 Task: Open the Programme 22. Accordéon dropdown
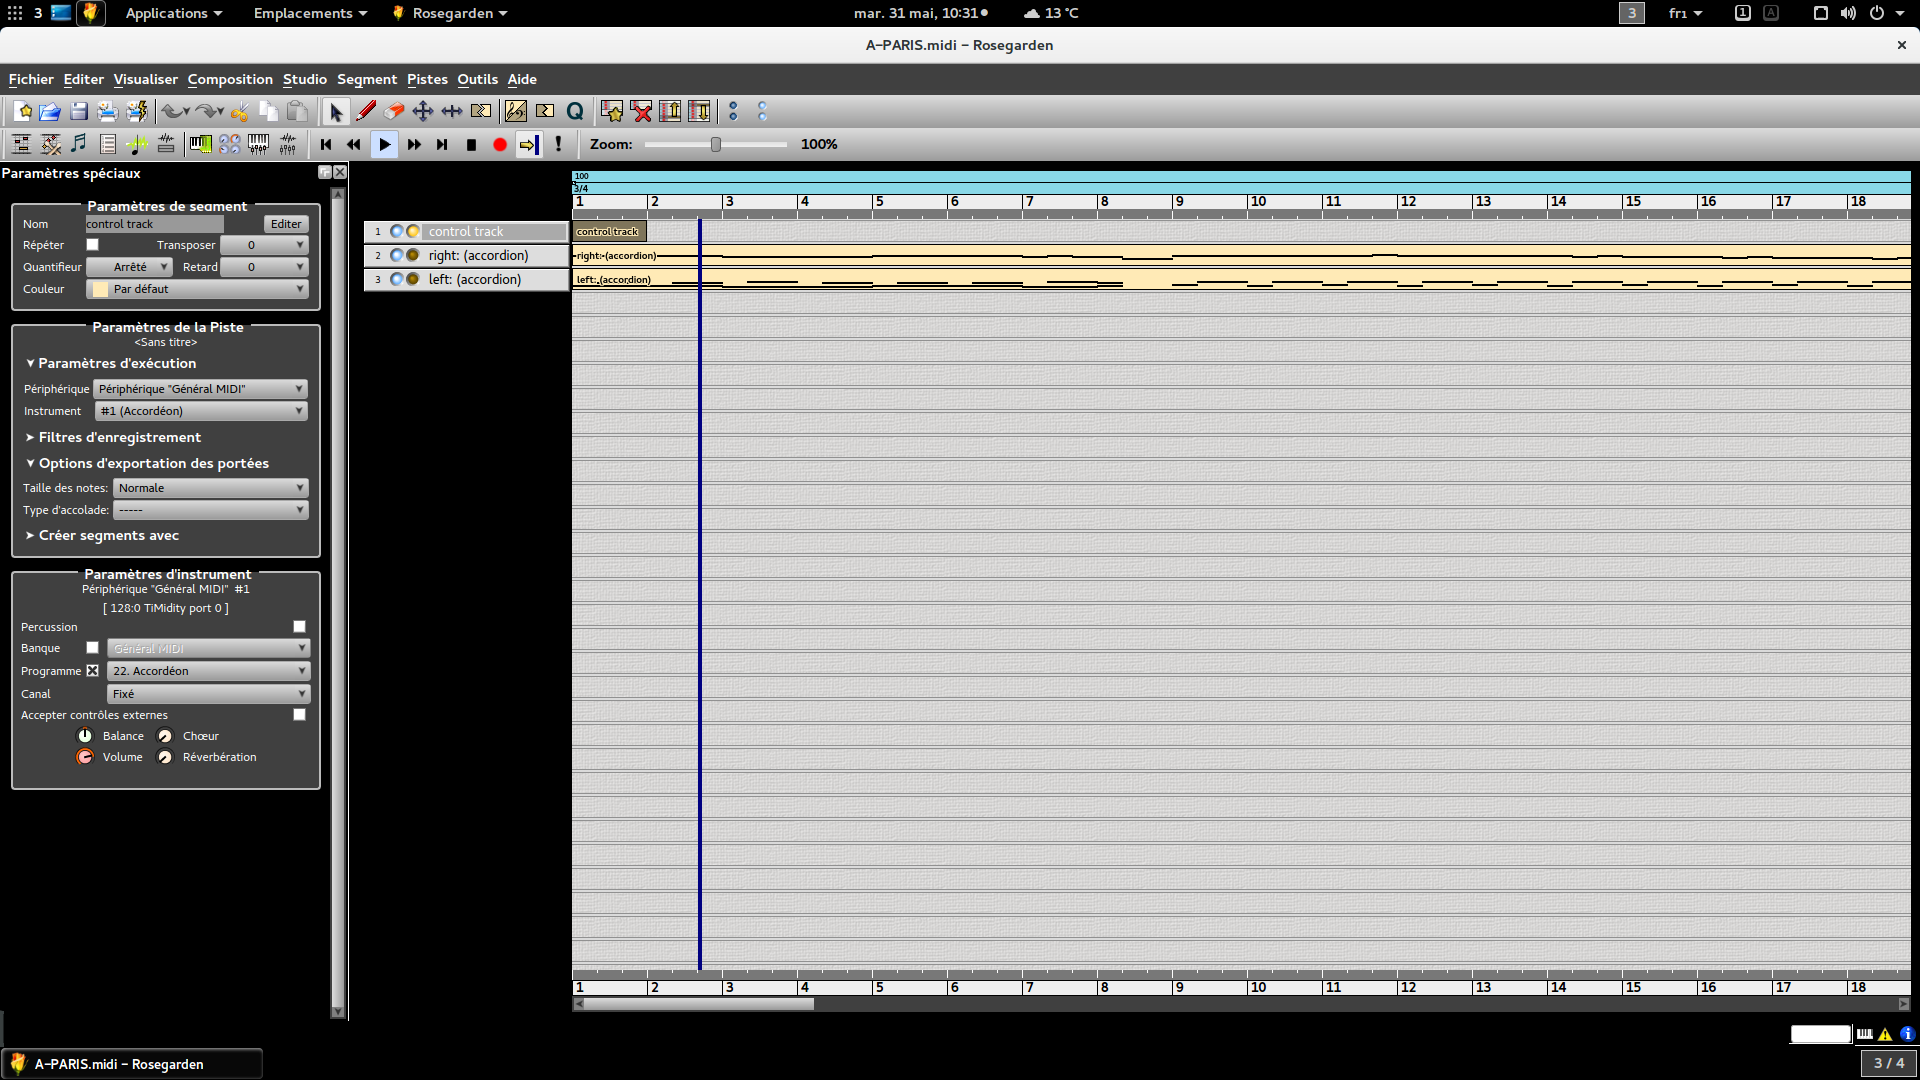pos(208,671)
